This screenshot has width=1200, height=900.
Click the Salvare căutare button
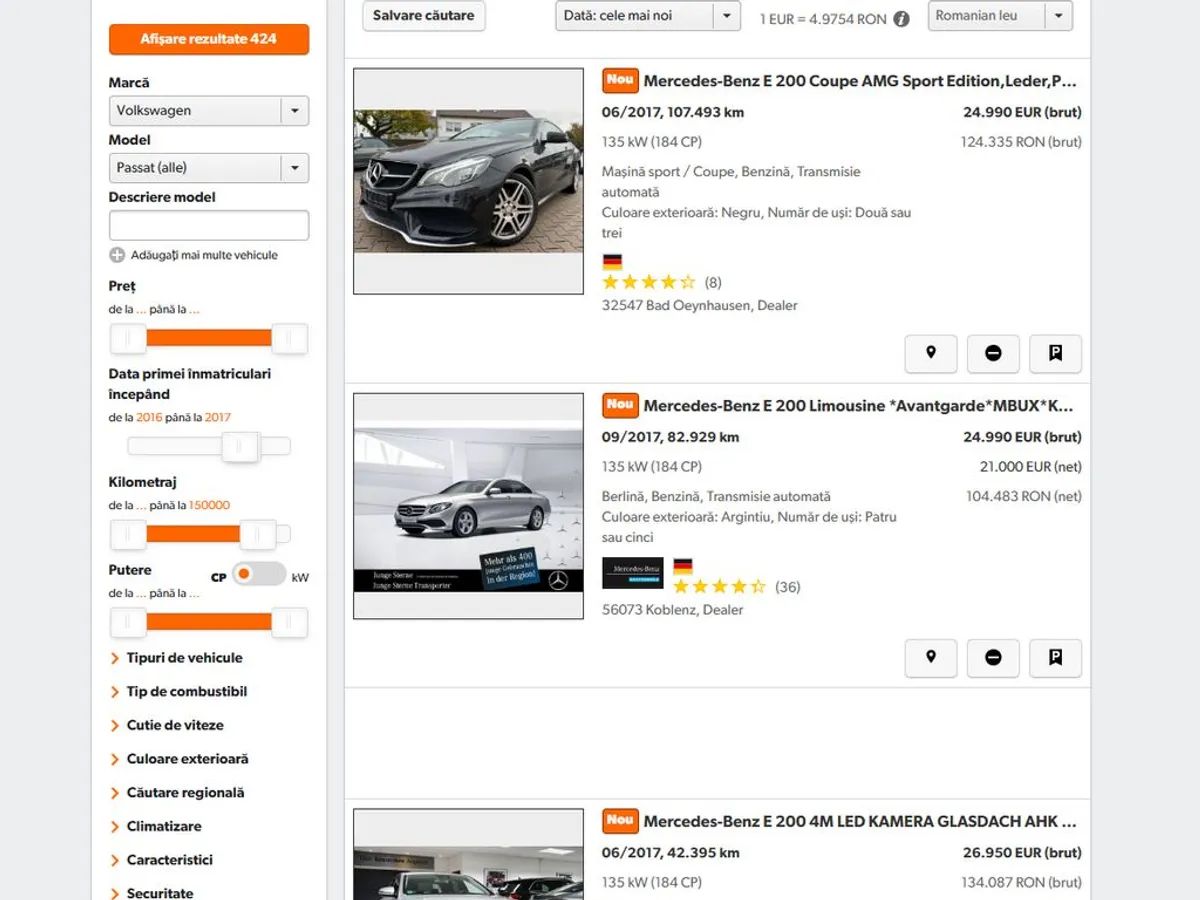[423, 16]
